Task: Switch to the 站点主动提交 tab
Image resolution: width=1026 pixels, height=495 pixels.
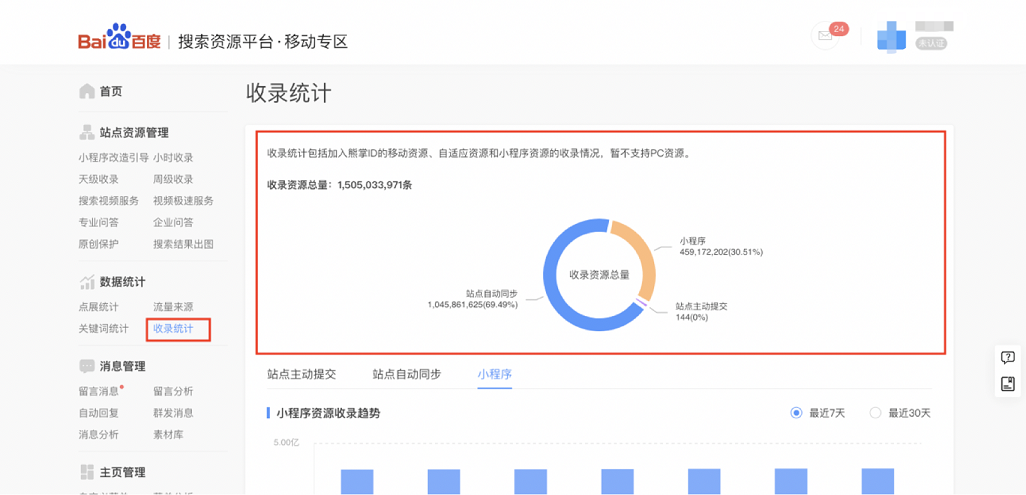Action: (301, 374)
